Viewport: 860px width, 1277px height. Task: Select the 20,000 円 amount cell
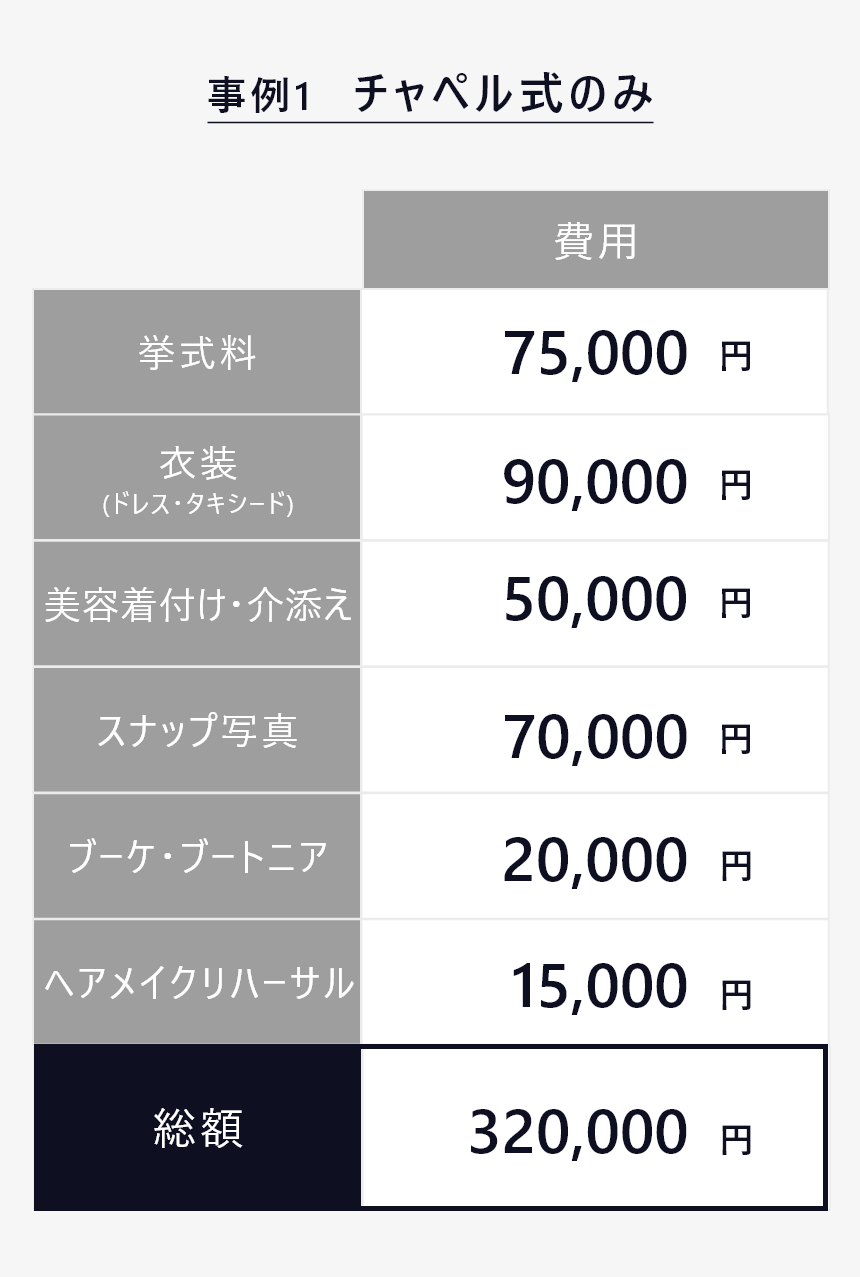[596, 857]
